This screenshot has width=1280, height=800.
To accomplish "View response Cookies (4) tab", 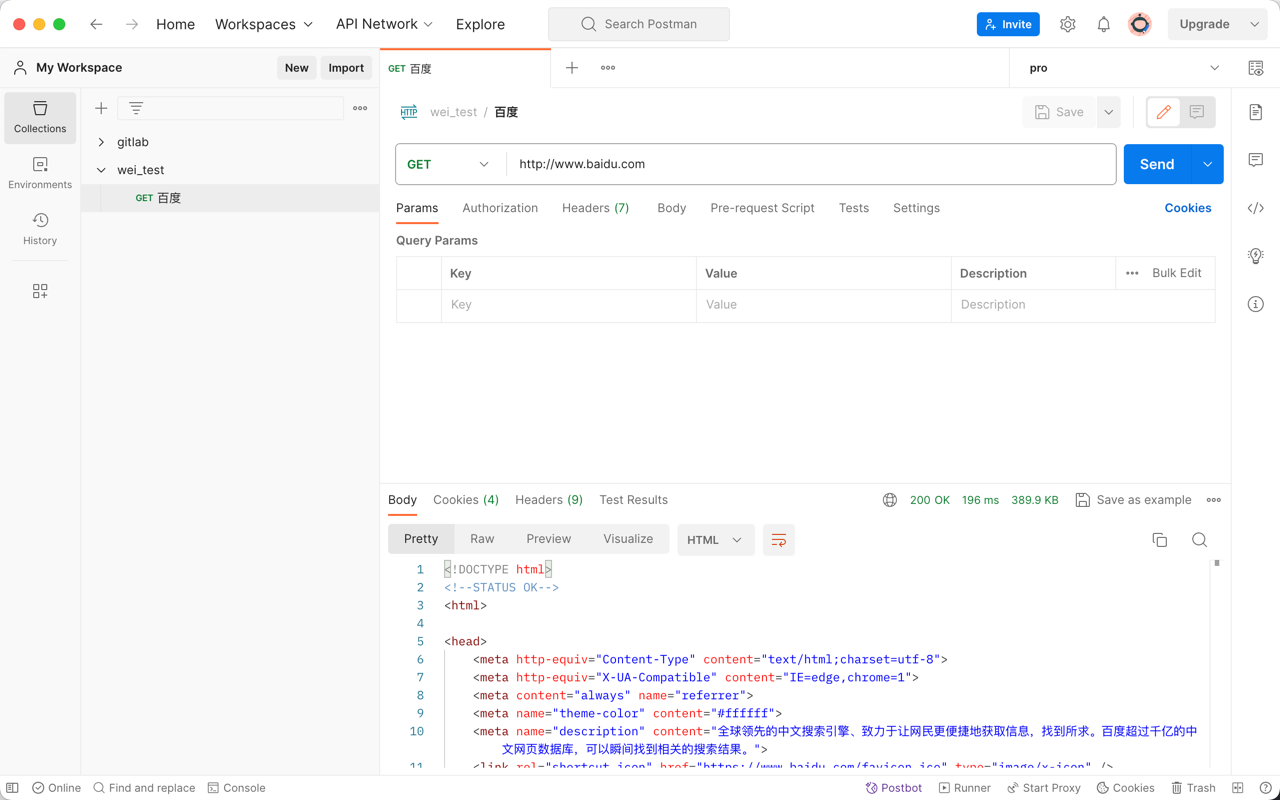I will click(x=466, y=500).
